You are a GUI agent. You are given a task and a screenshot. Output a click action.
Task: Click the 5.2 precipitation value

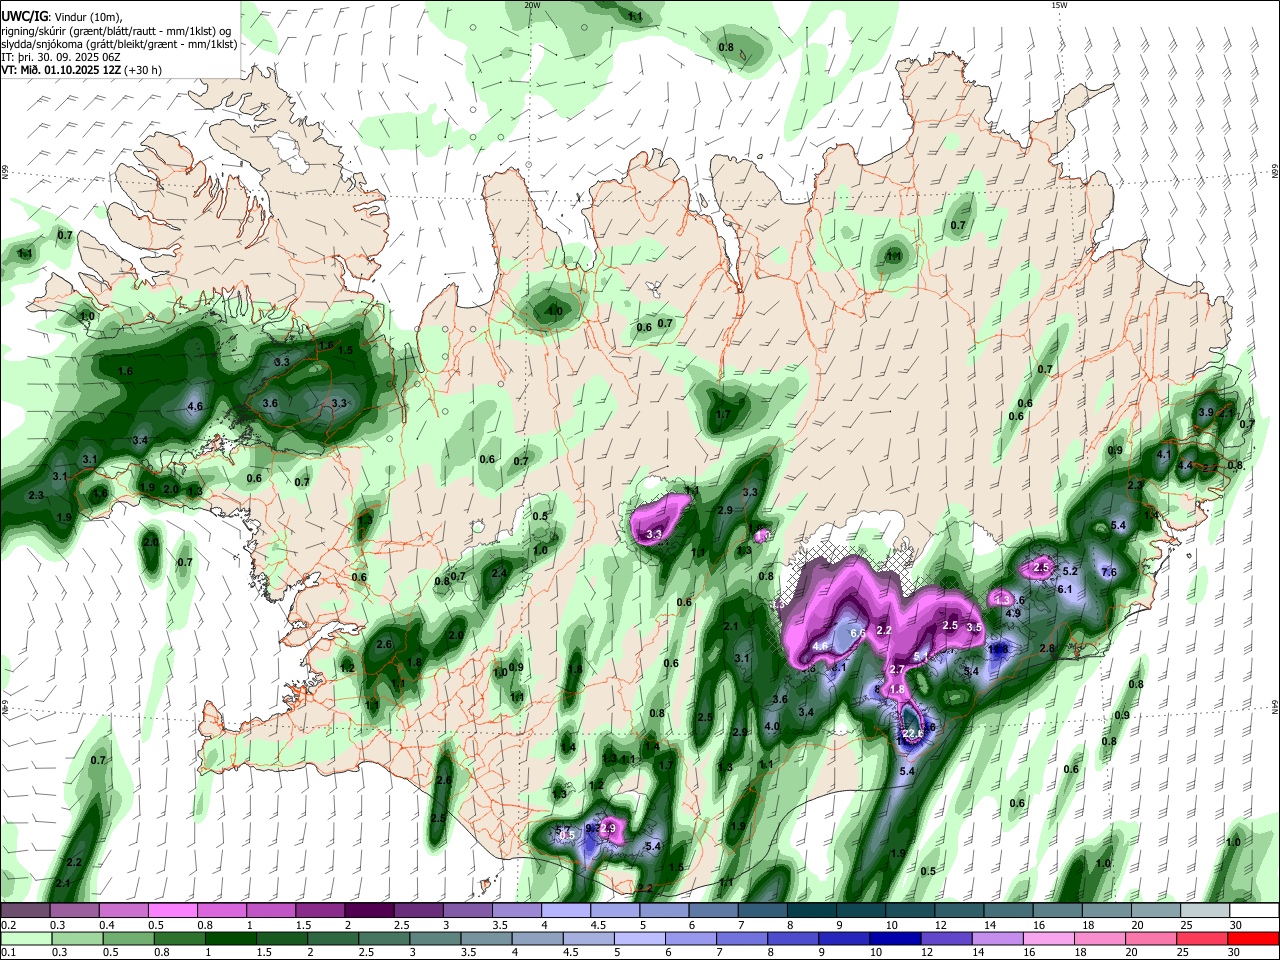tap(1070, 571)
